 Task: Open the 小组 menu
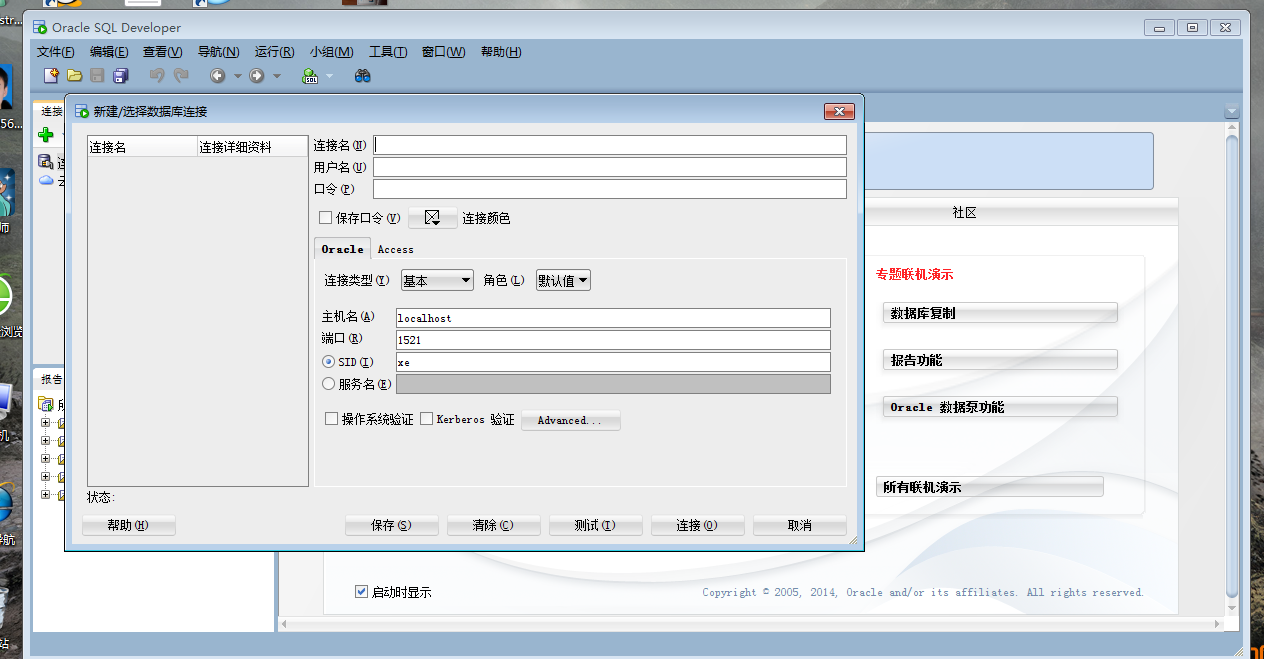(x=331, y=52)
